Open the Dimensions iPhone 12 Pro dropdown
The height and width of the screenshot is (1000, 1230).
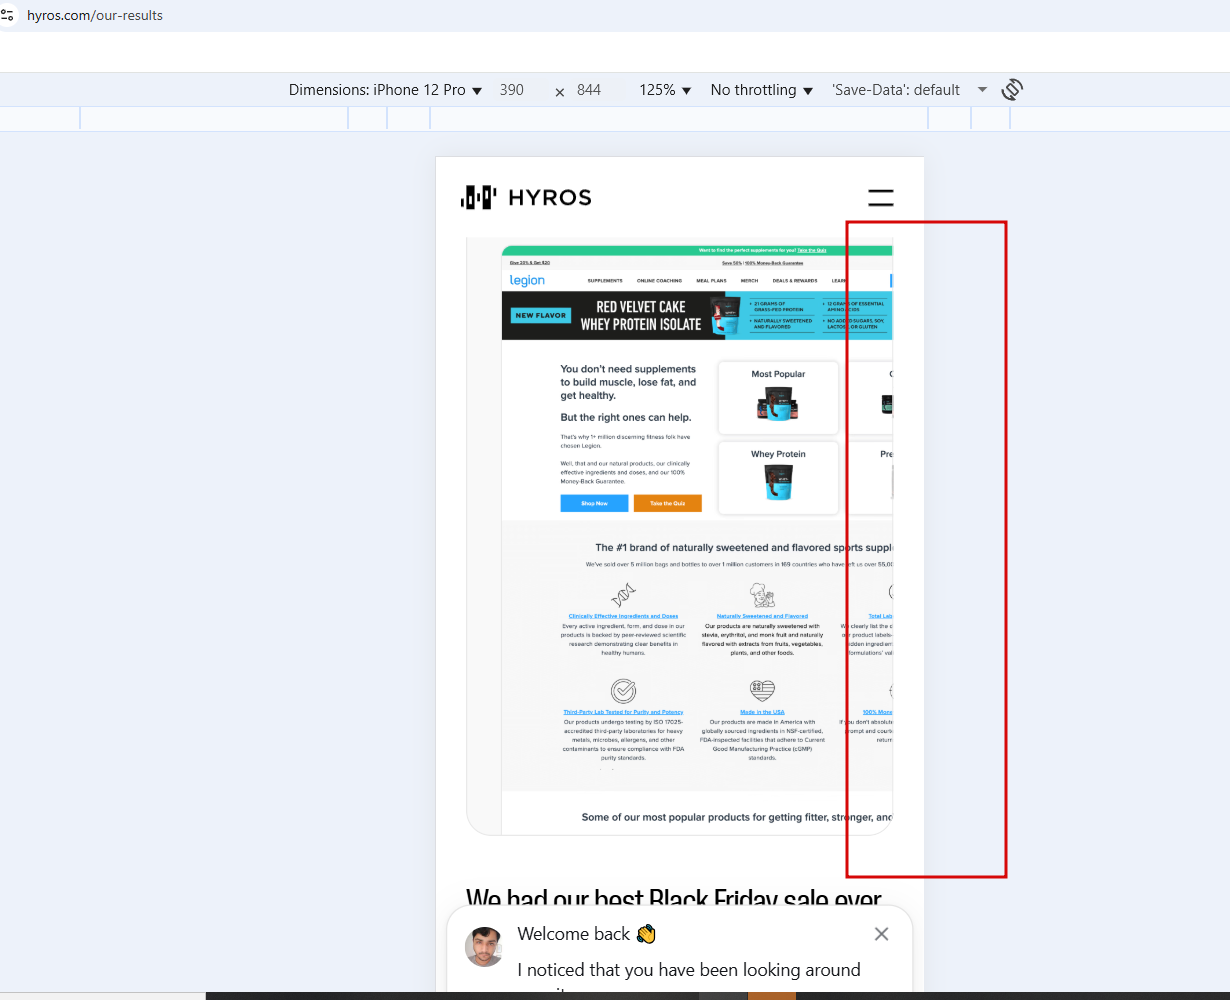[x=385, y=90]
